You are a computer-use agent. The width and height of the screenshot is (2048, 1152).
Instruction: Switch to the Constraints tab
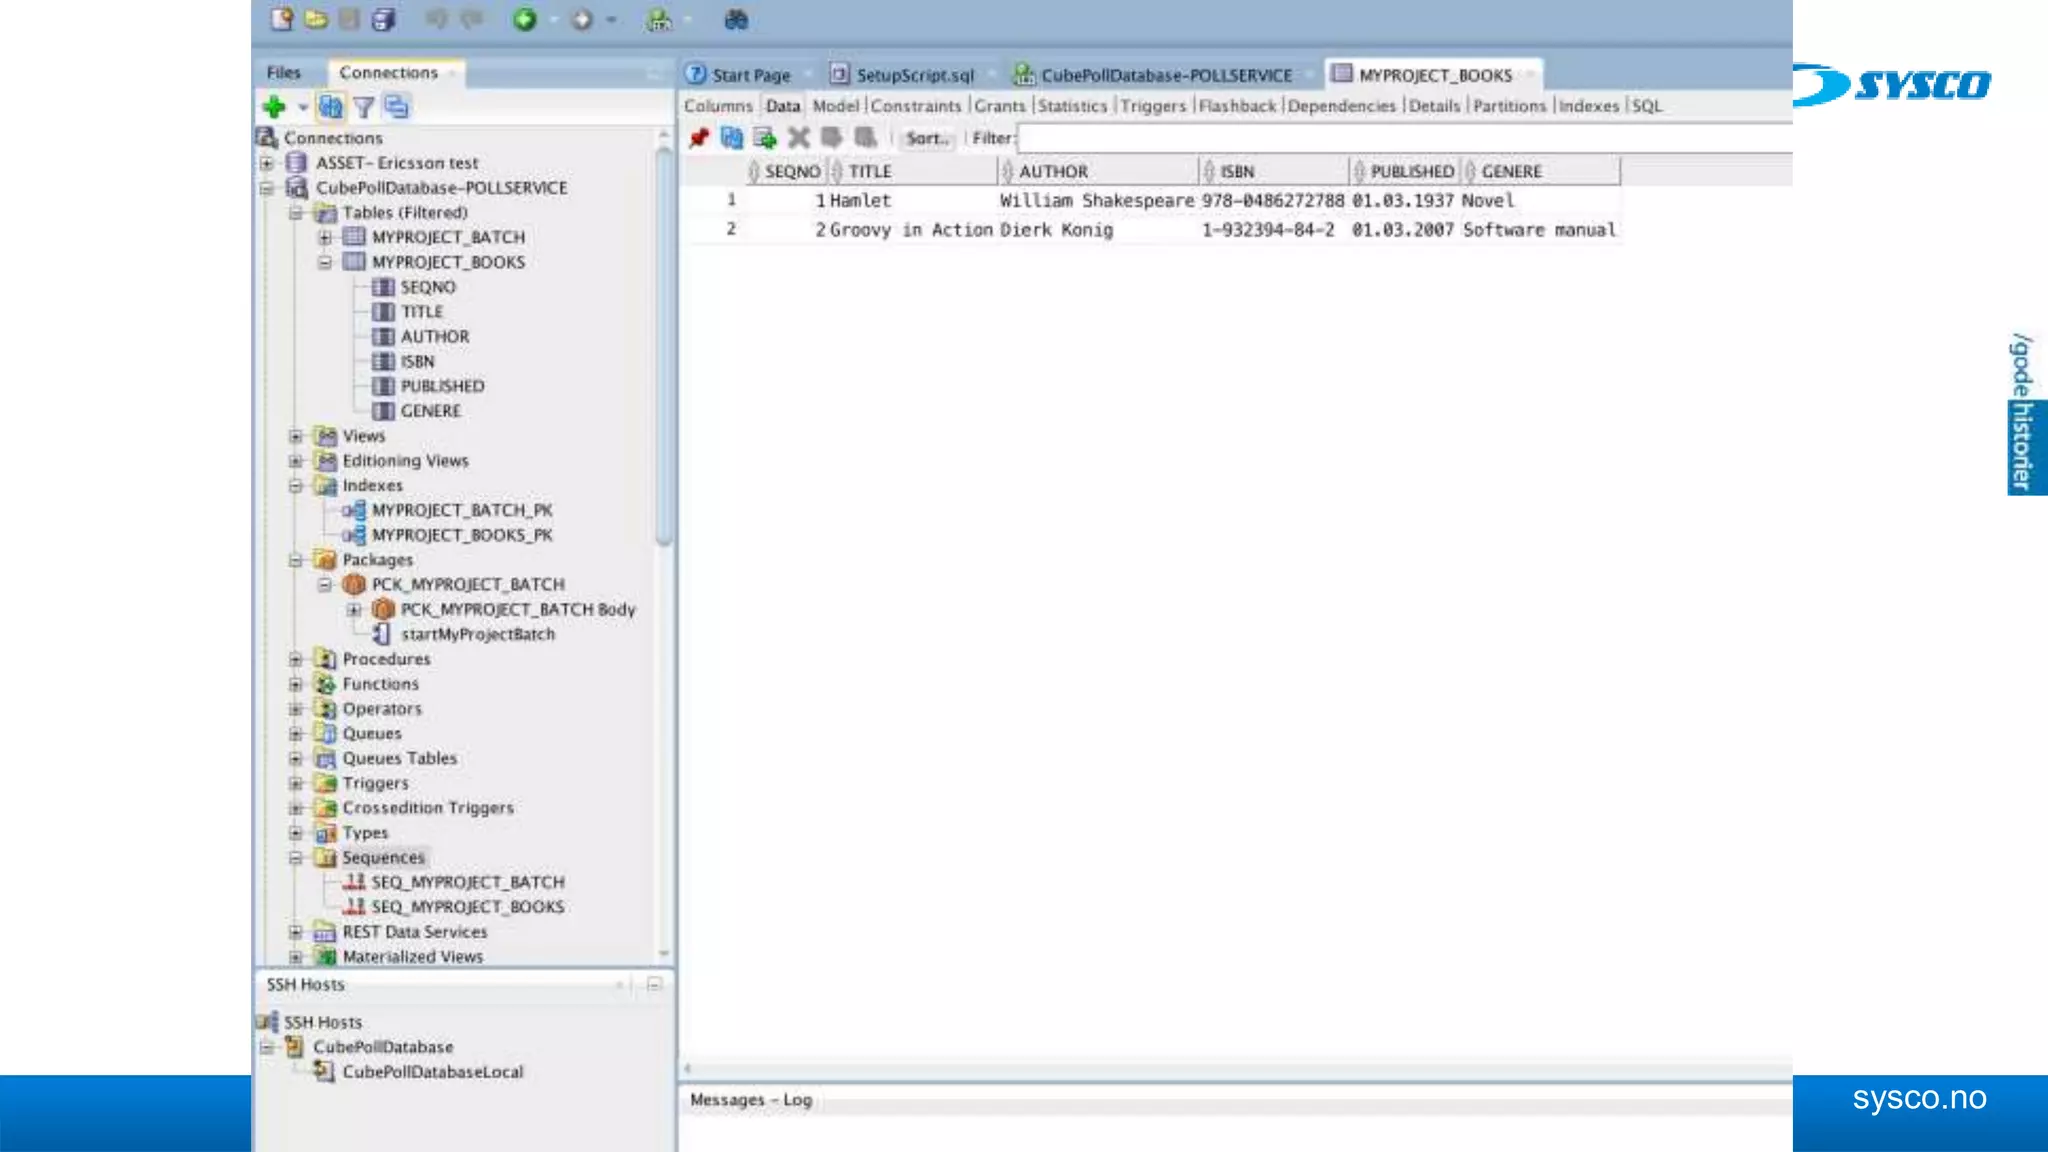coord(915,106)
